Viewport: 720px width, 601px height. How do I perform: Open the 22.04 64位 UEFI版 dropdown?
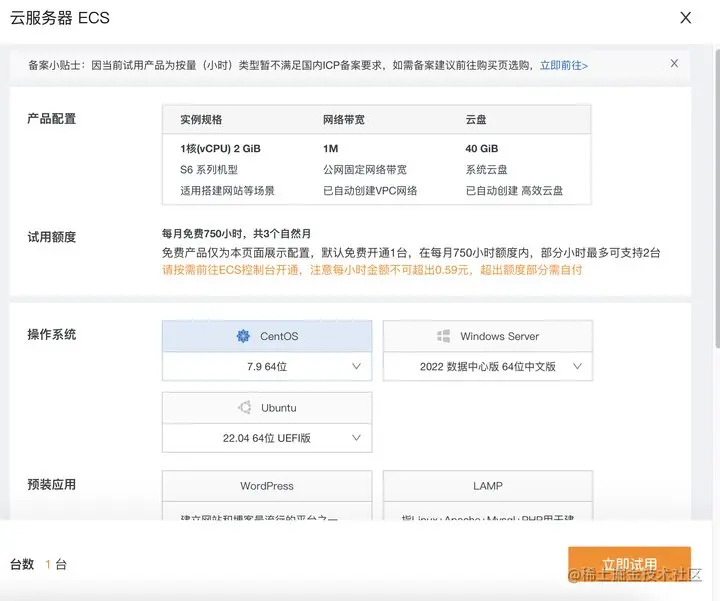[x=267, y=438]
